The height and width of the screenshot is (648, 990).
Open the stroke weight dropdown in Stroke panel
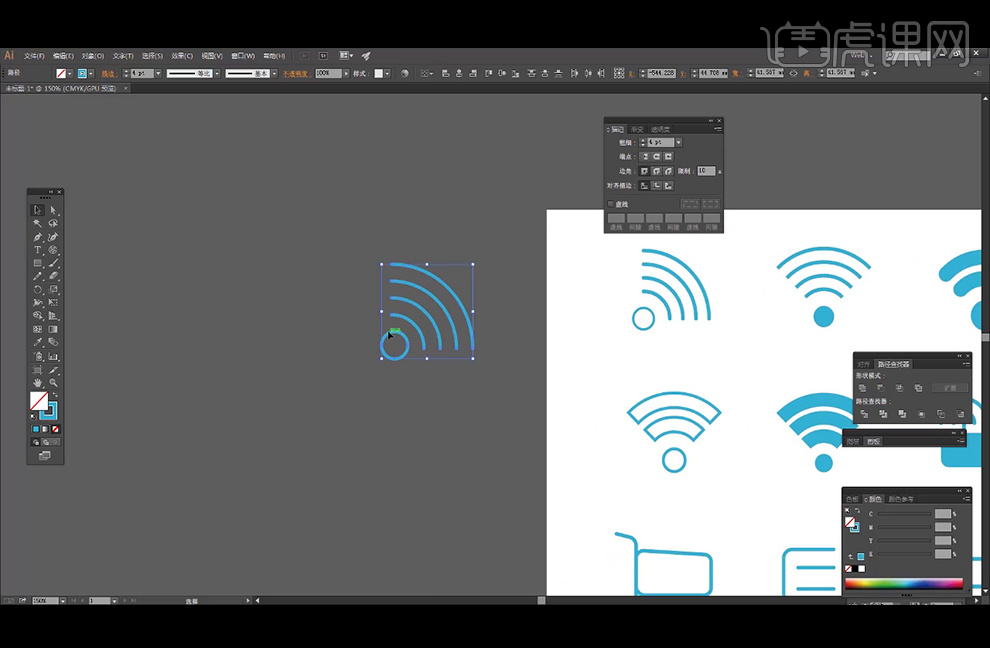pyautogui.click(x=678, y=143)
